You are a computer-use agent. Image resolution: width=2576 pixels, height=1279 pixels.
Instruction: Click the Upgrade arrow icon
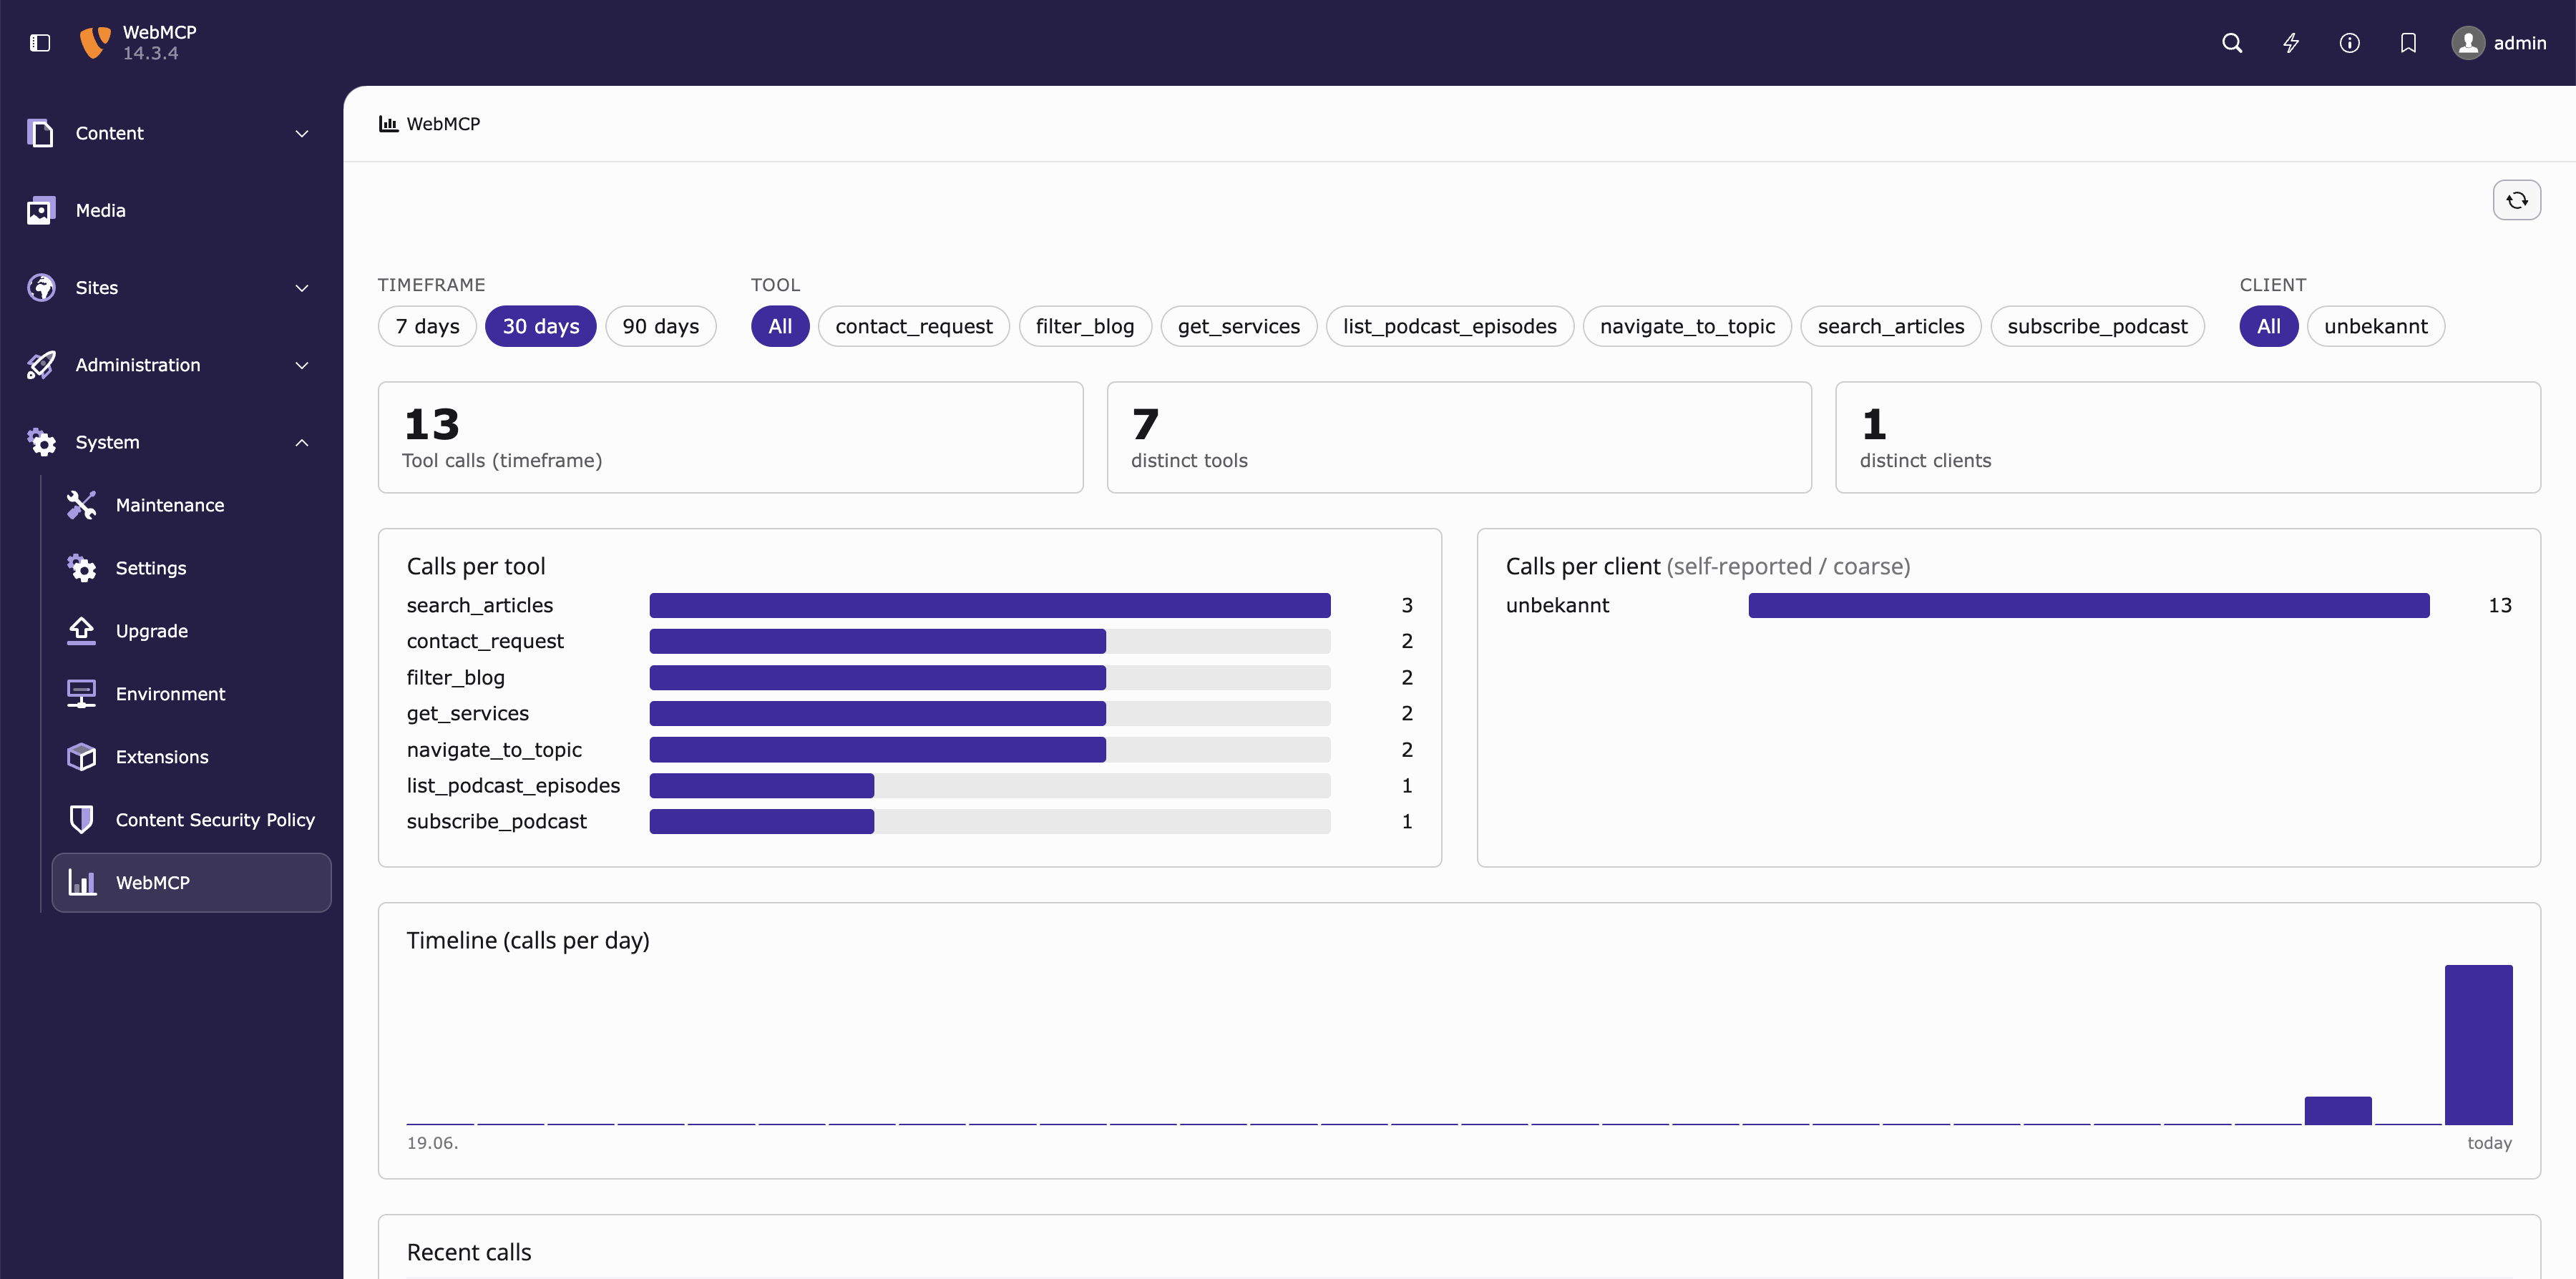click(81, 631)
